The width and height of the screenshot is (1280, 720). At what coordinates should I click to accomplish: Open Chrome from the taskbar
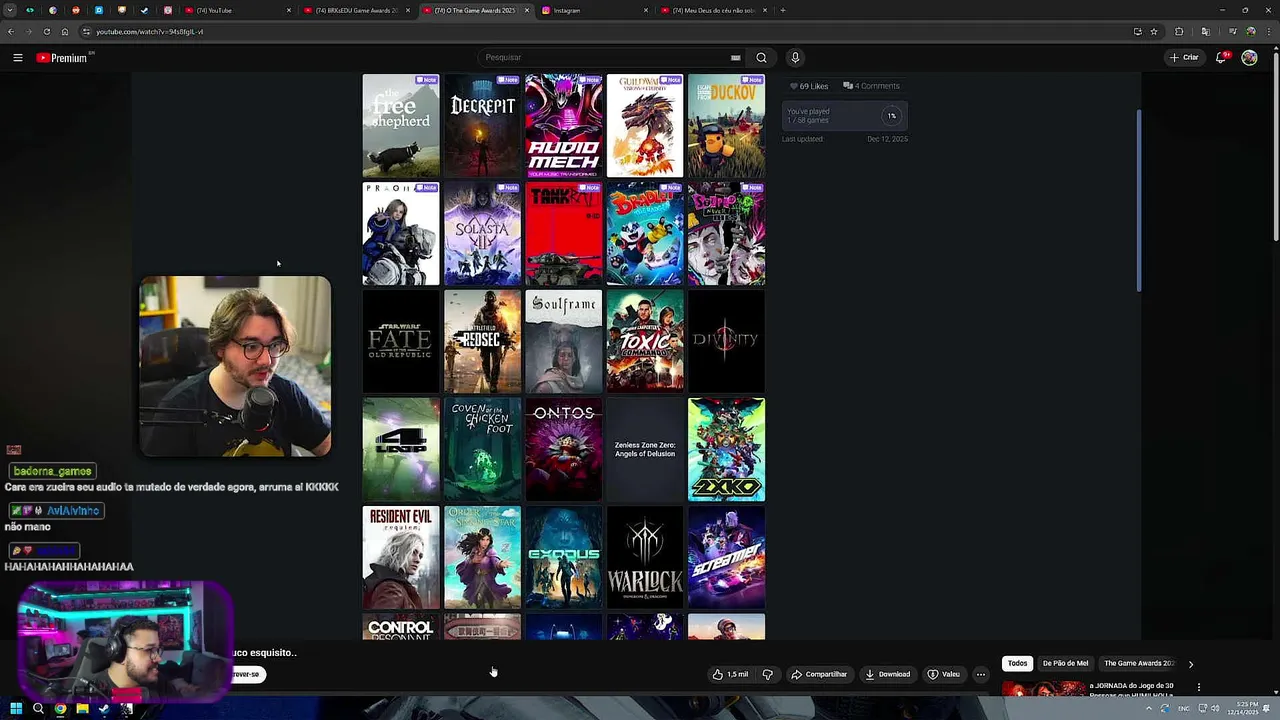tap(60, 709)
